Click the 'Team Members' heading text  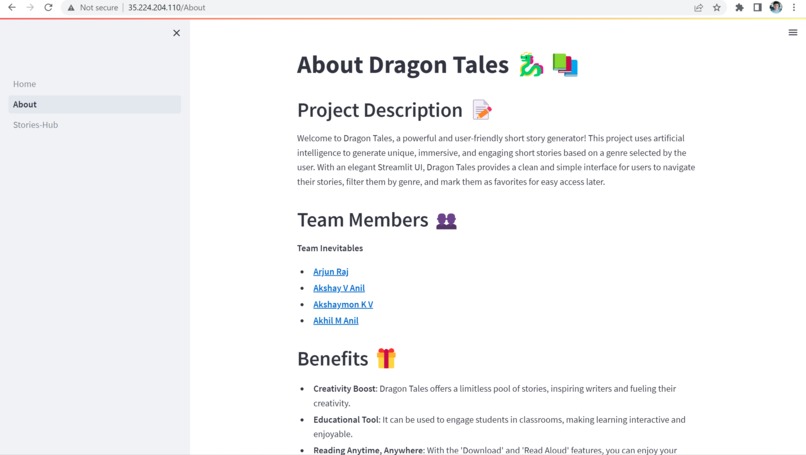(x=362, y=220)
